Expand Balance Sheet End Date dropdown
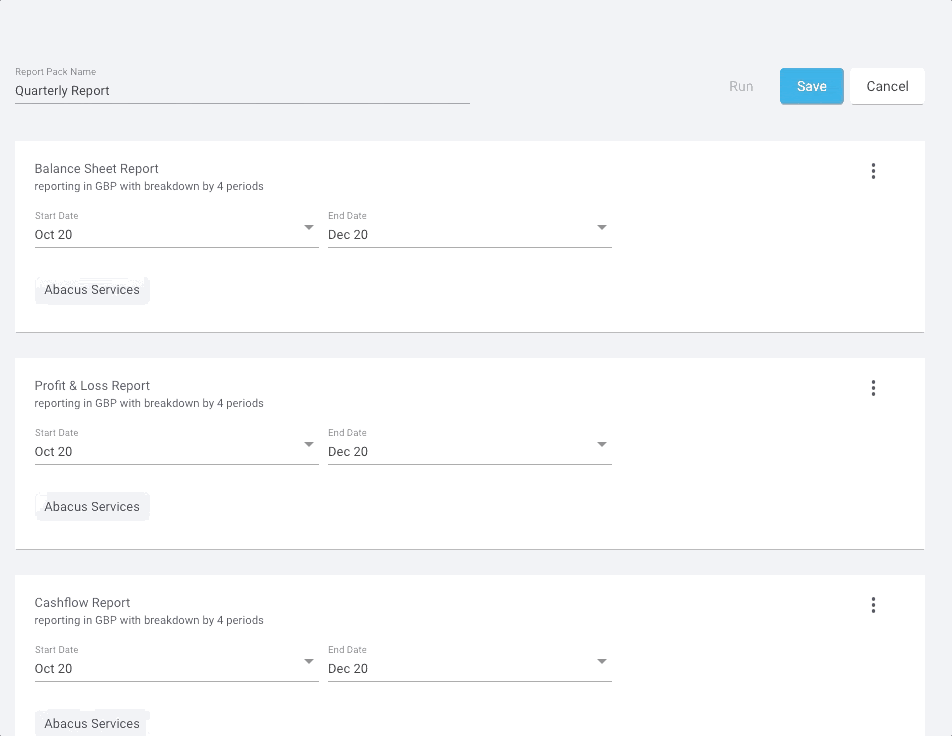The width and height of the screenshot is (952, 736). coord(469,233)
